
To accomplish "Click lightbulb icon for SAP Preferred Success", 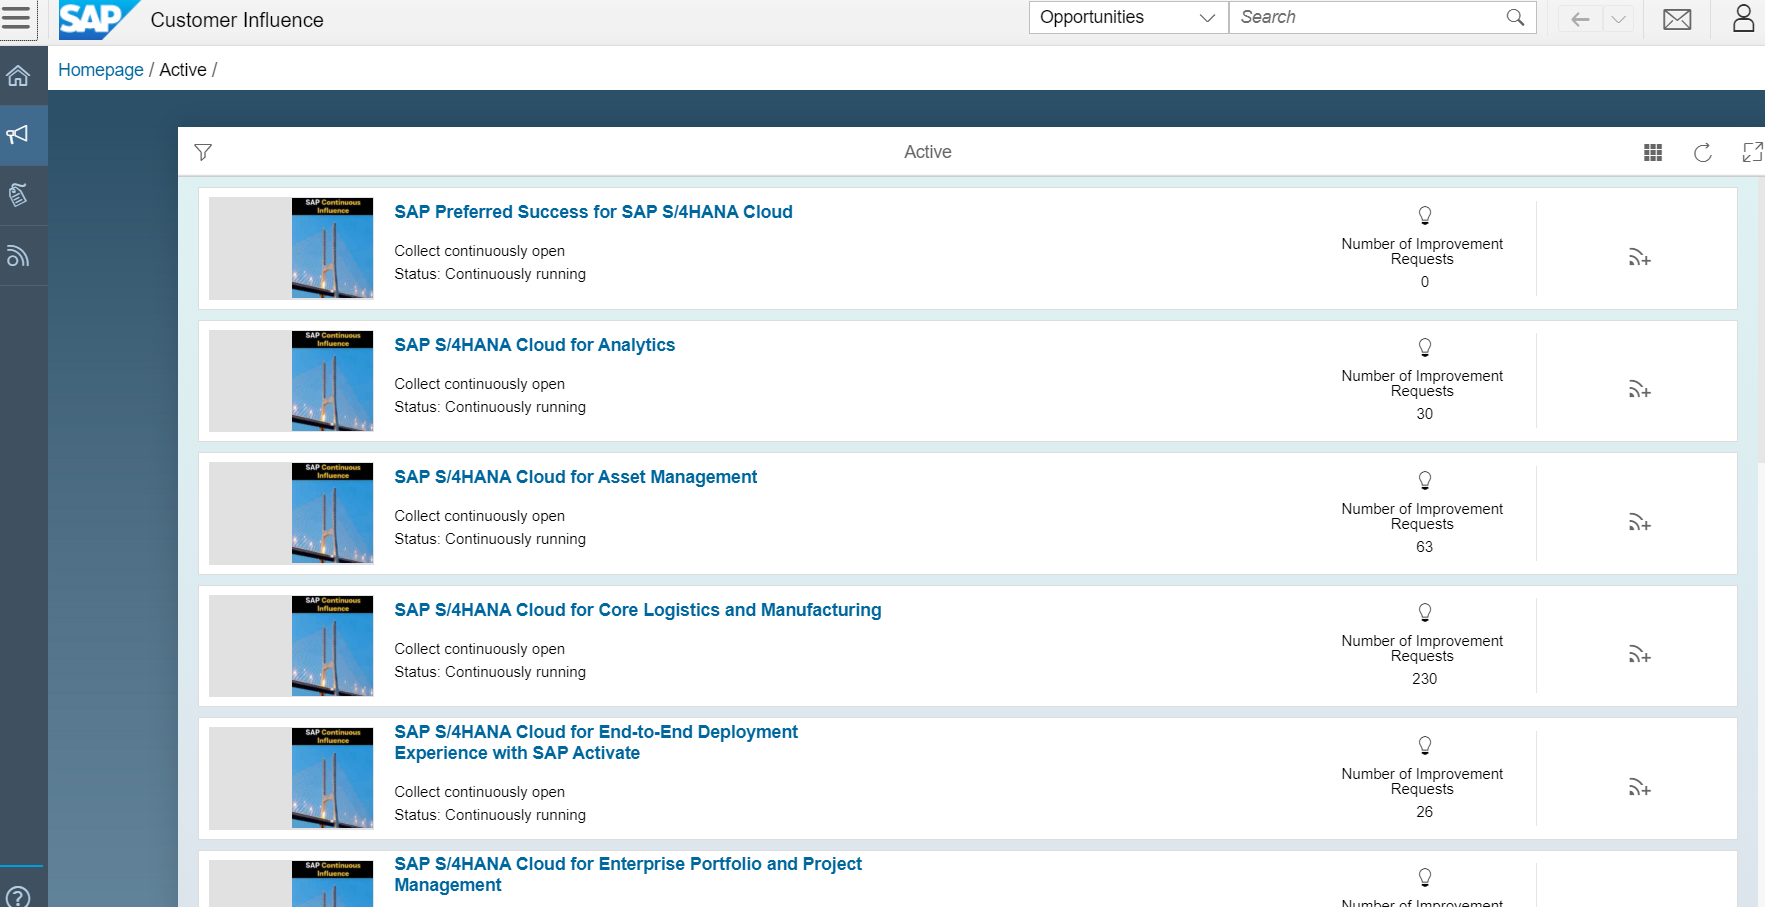I will click(x=1425, y=215).
